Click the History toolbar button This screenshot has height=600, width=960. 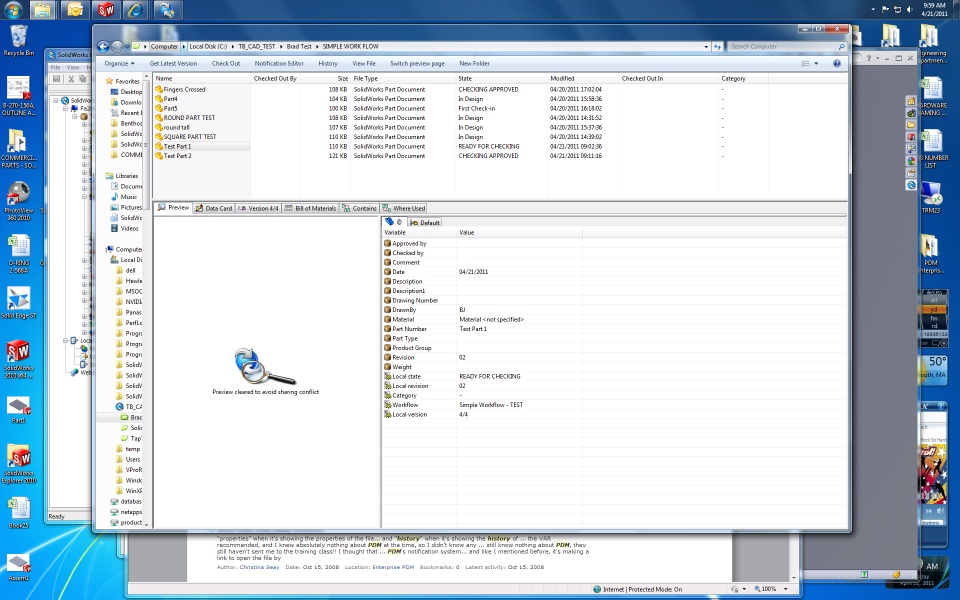tap(328, 64)
